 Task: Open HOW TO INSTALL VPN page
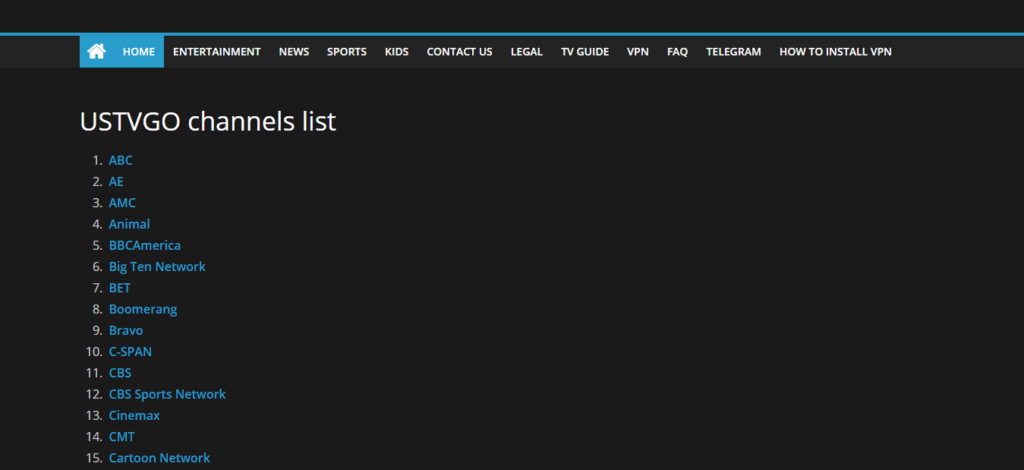point(835,52)
